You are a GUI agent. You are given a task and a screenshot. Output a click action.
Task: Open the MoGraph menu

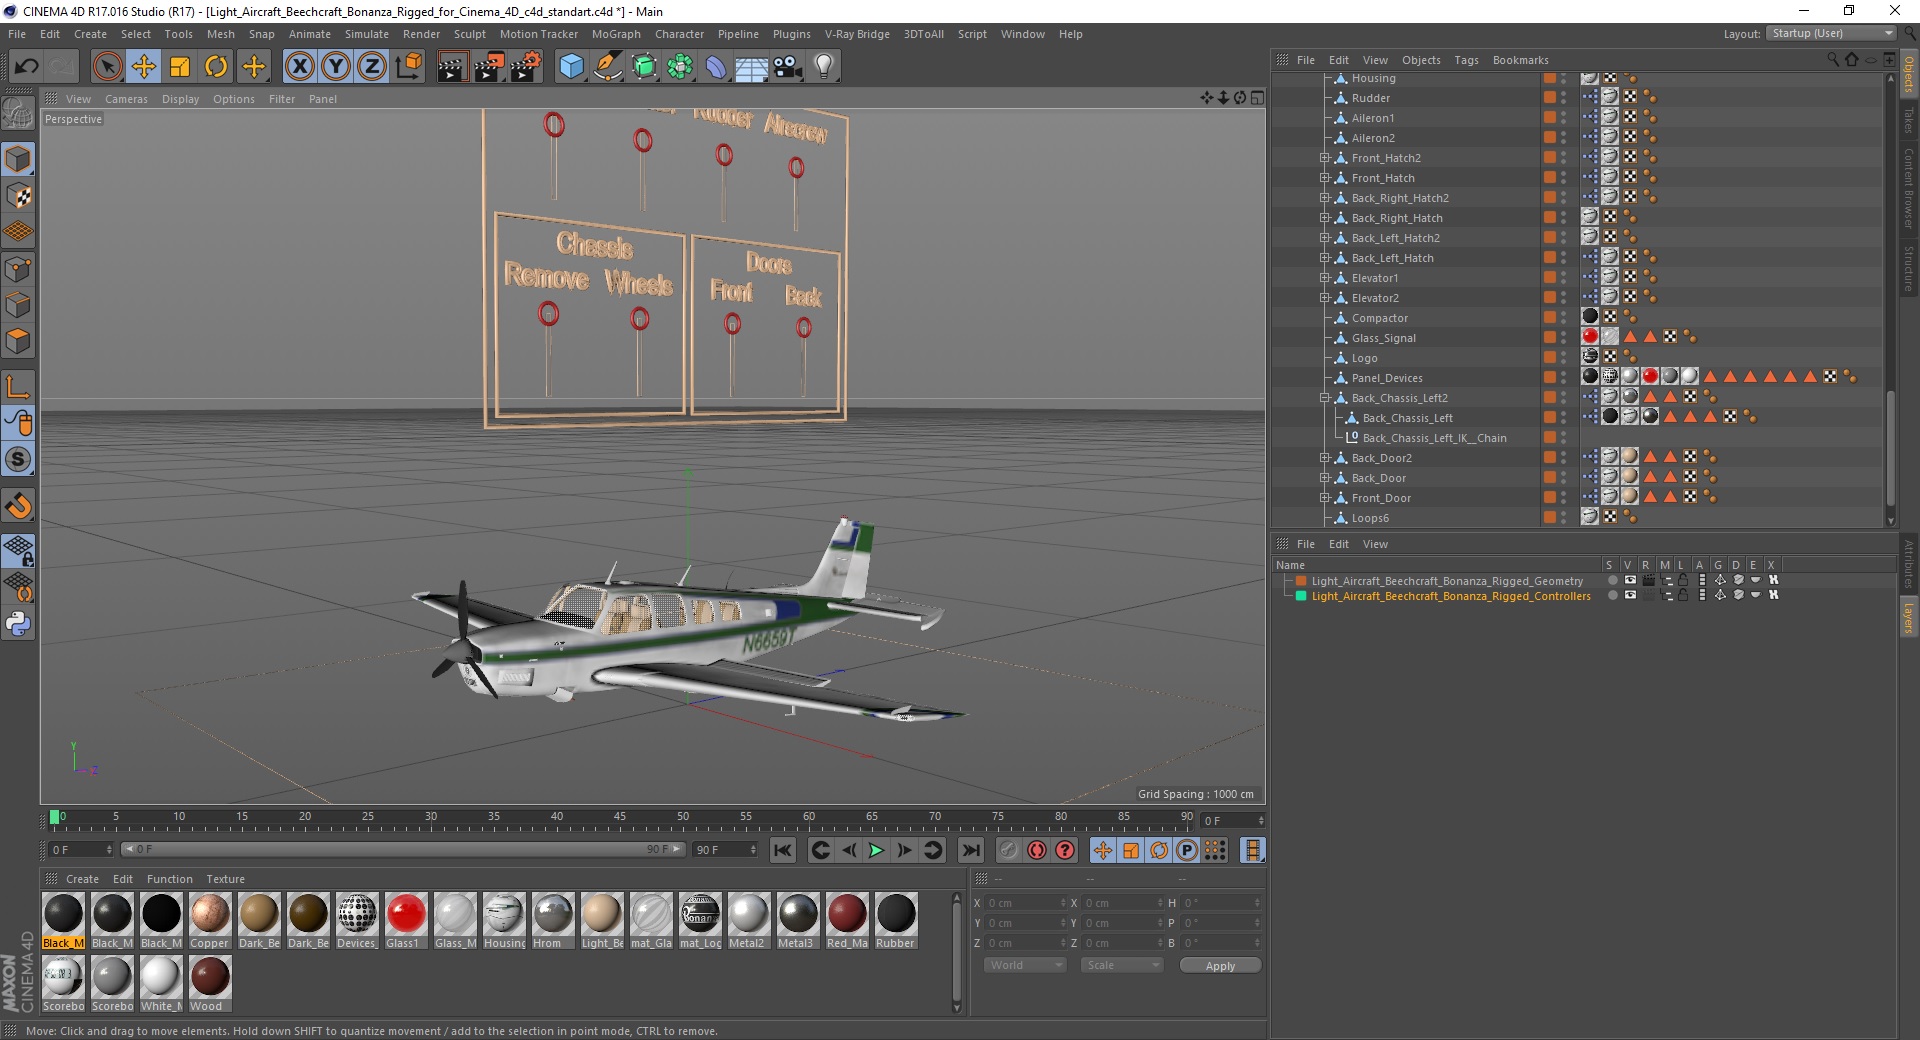point(616,34)
